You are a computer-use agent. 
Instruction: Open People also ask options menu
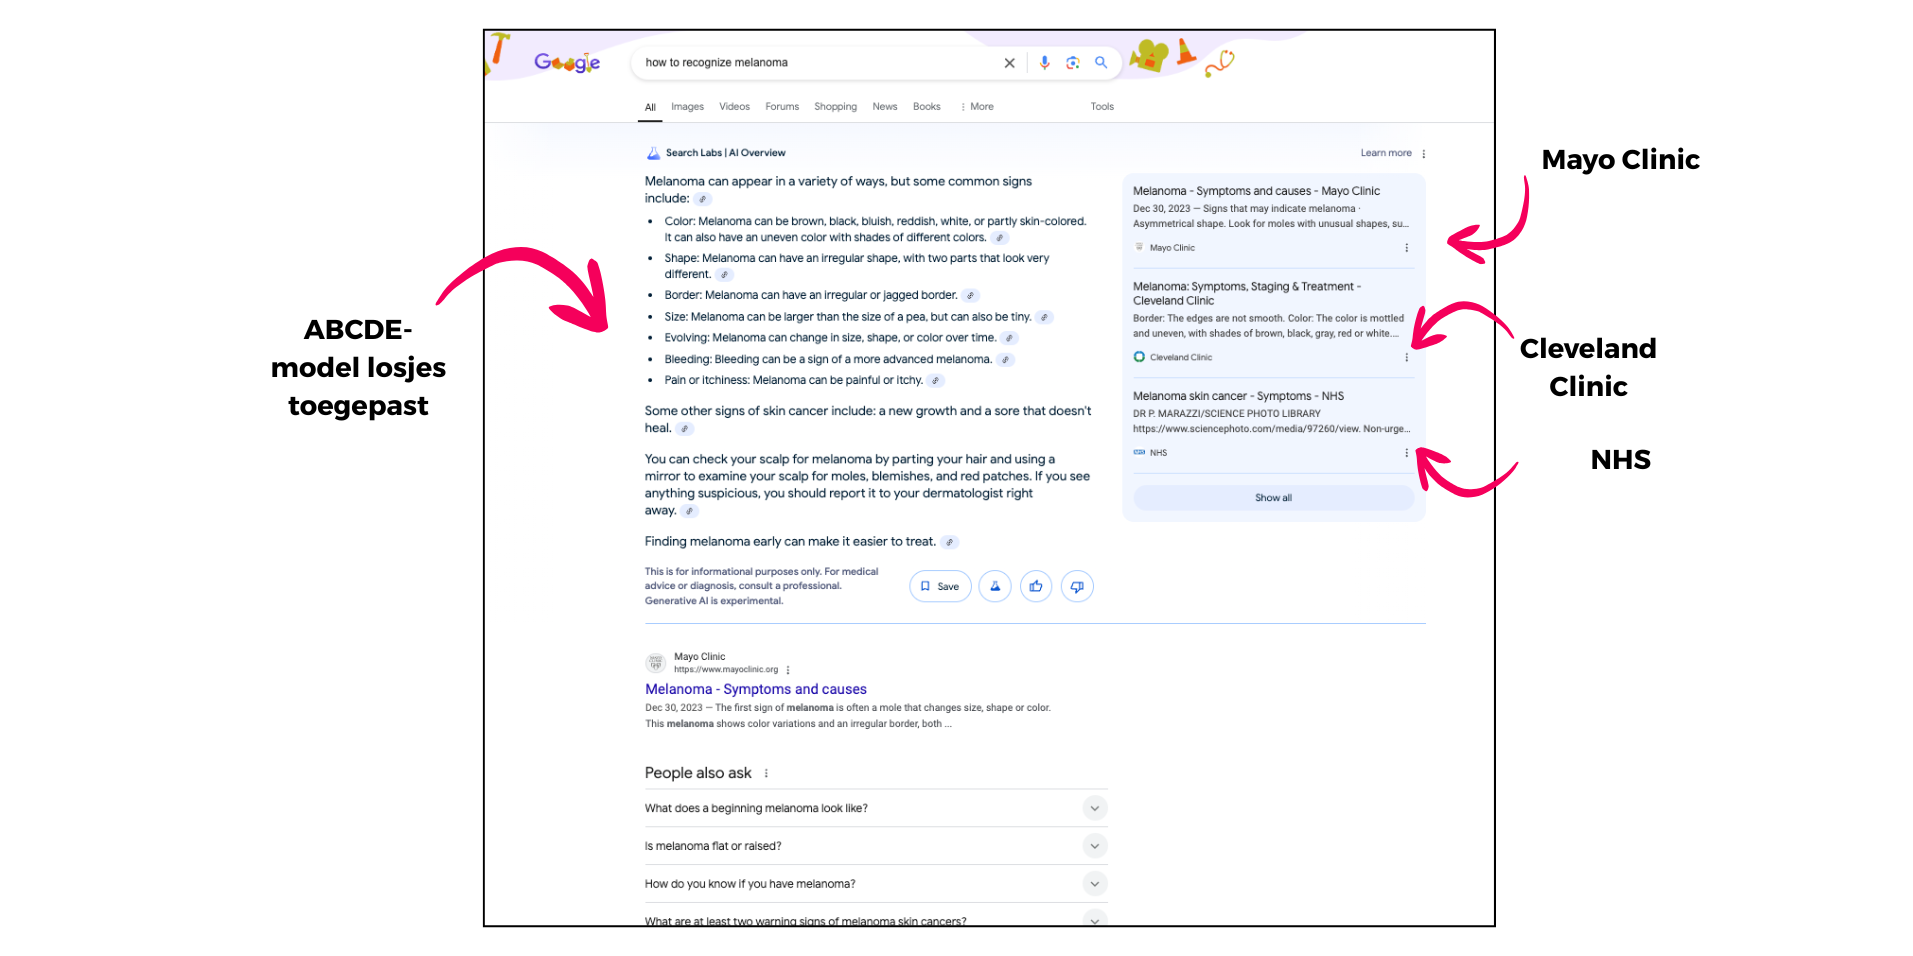766,774
